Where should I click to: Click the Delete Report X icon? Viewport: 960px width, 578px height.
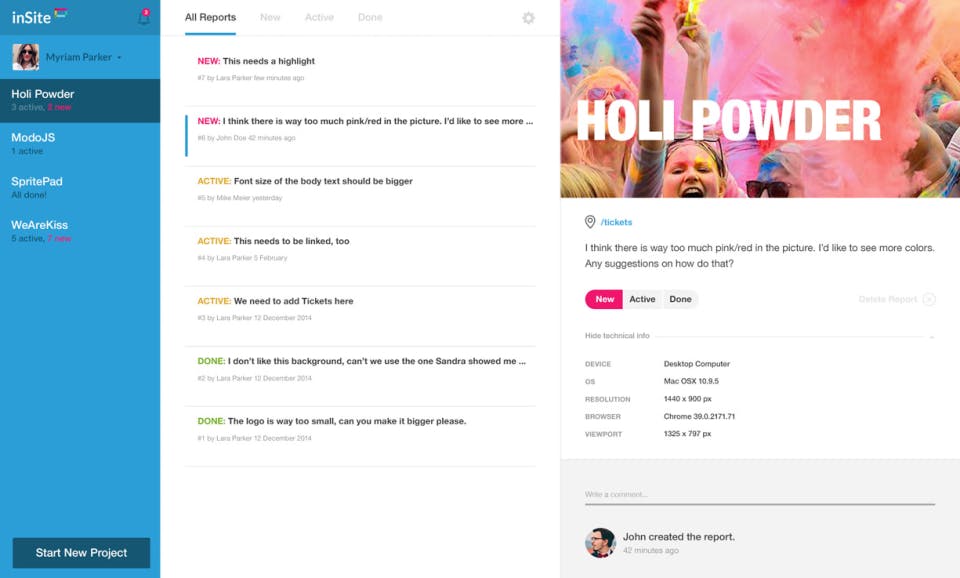coord(929,299)
